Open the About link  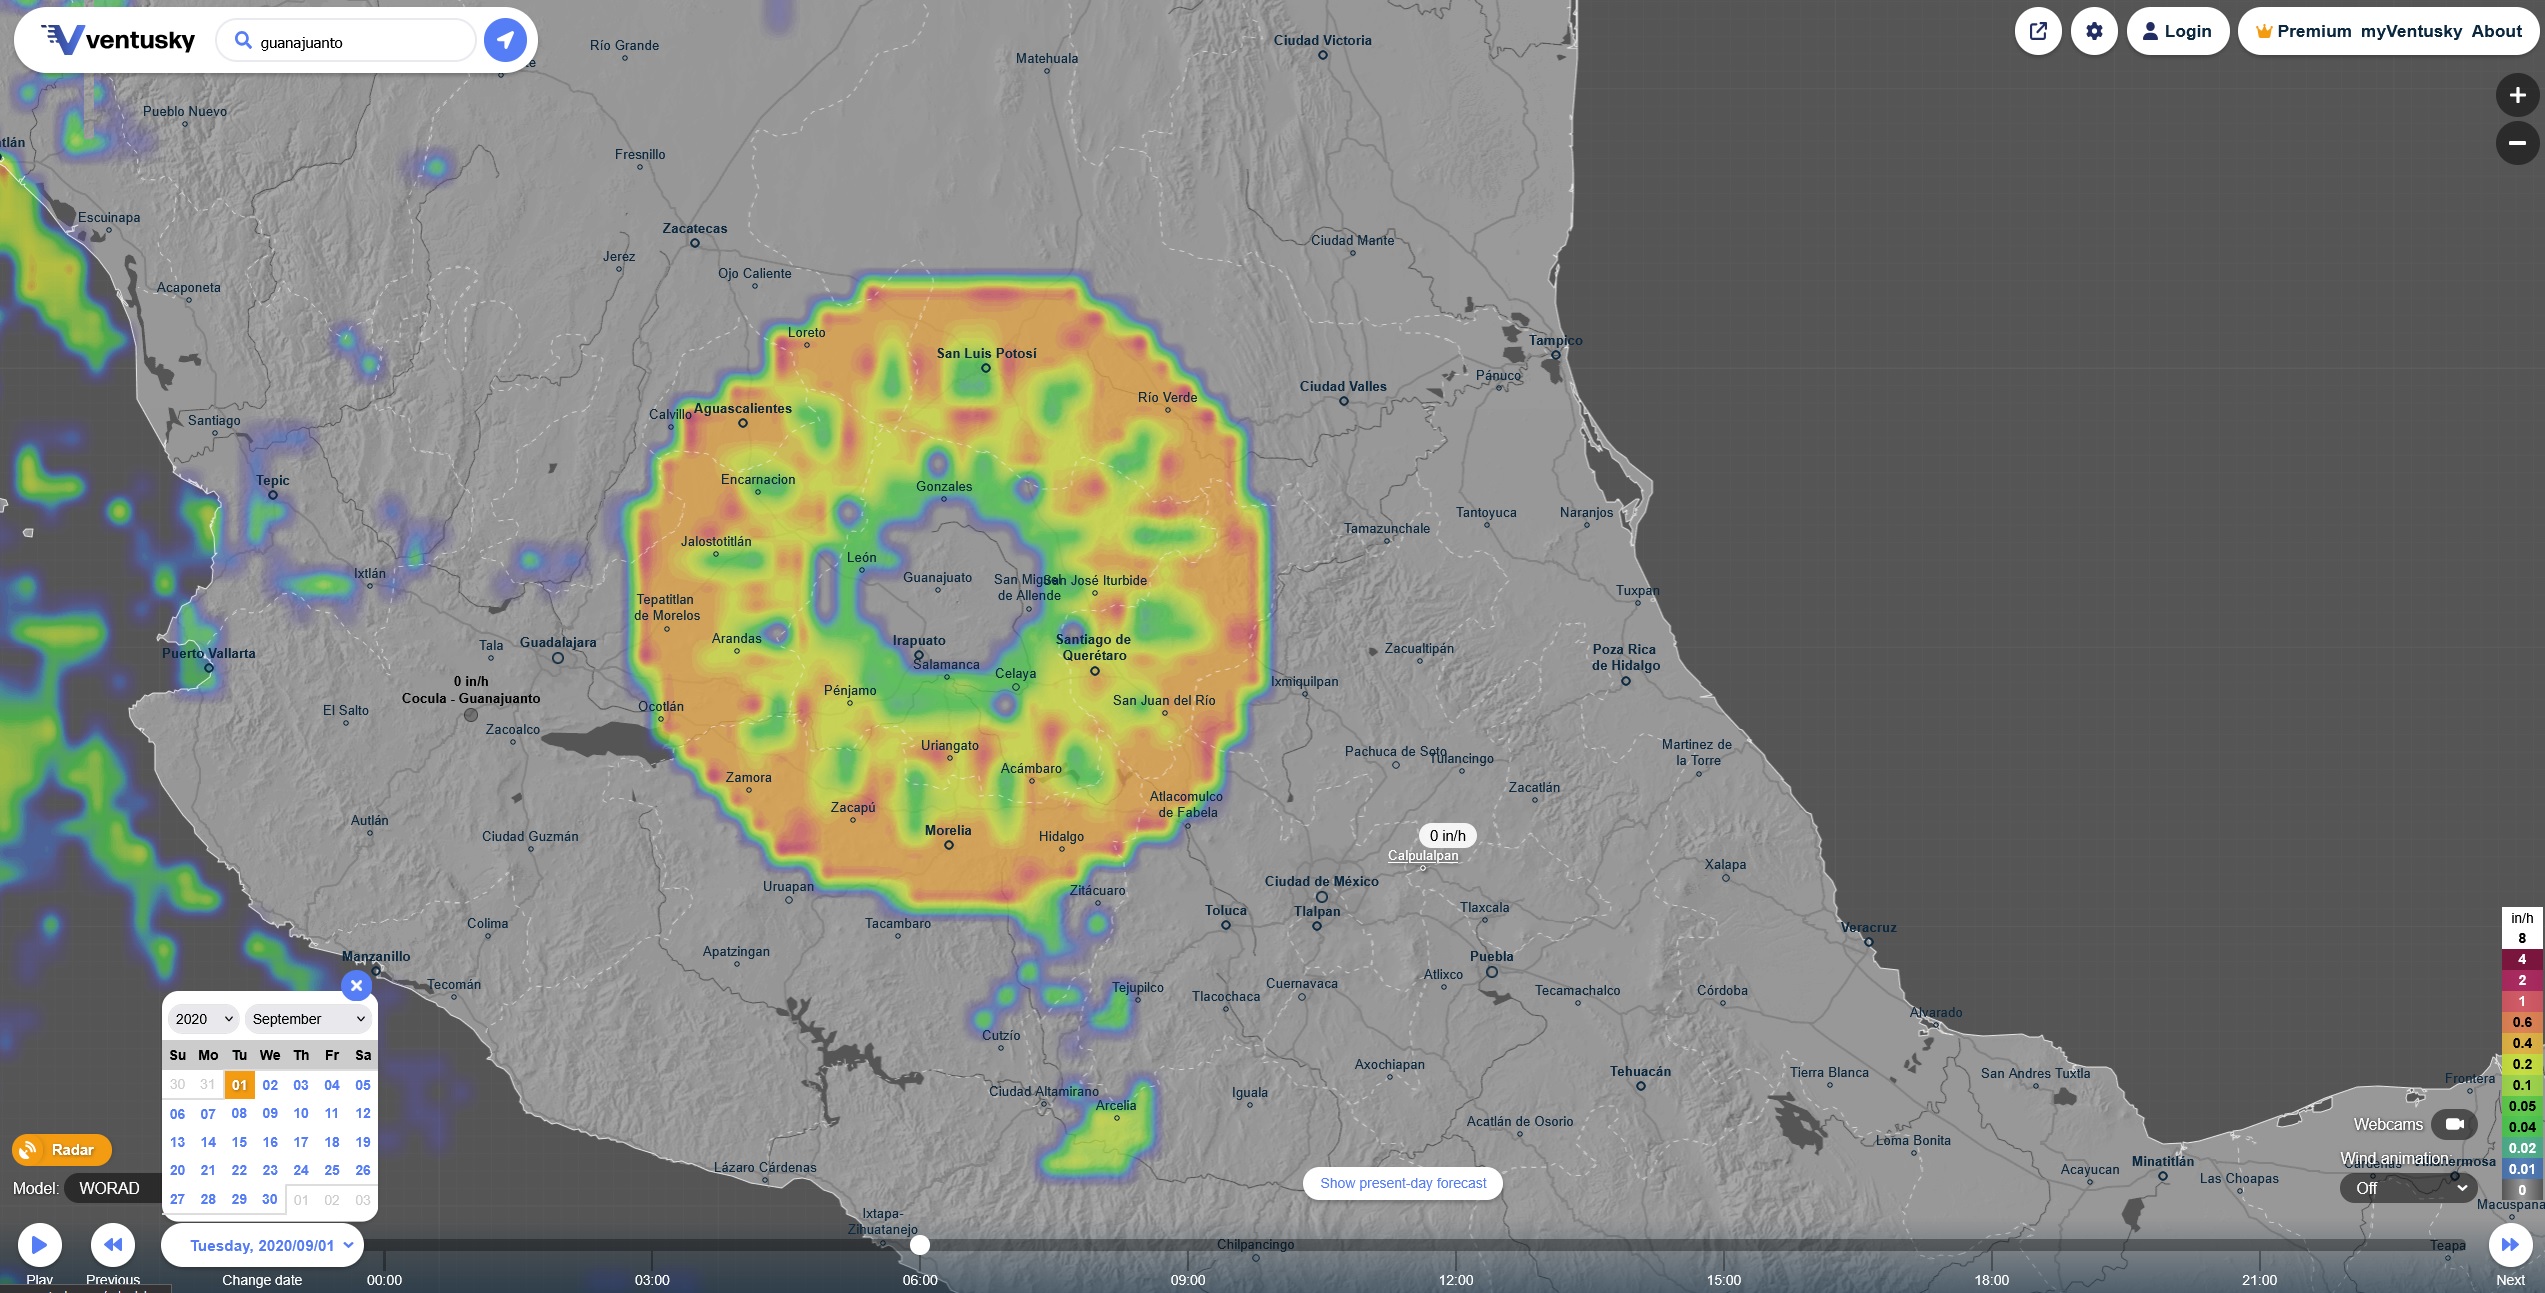coord(2496,31)
